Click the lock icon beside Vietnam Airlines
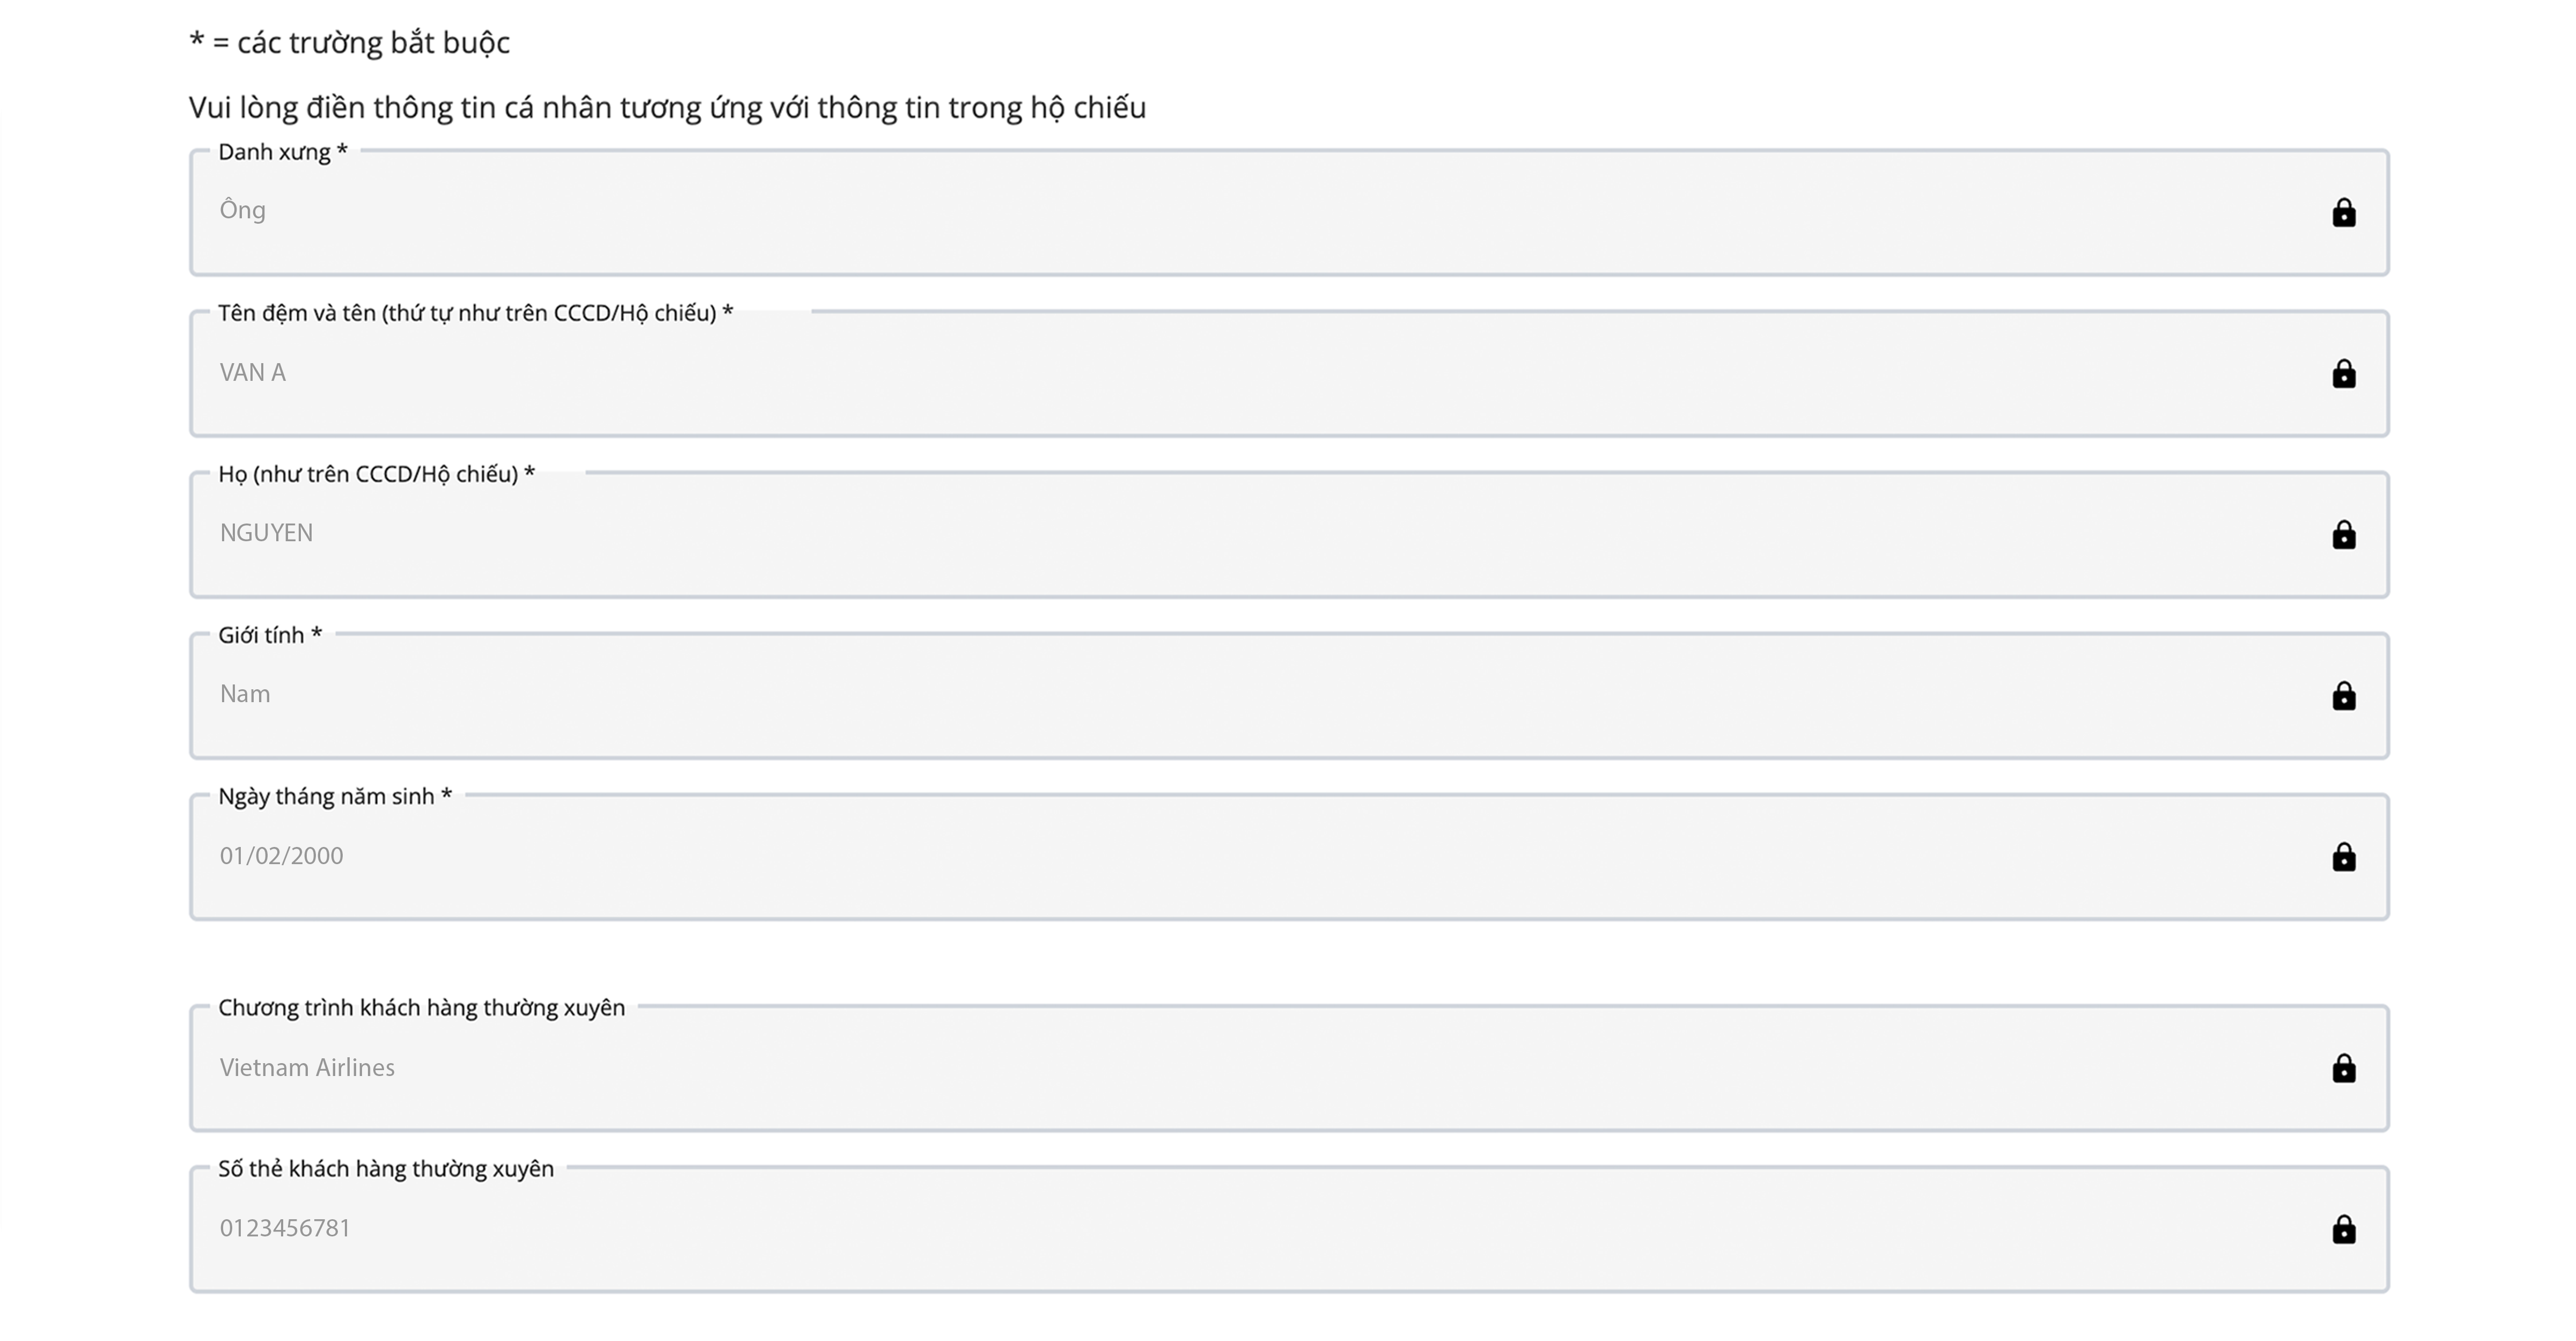 click(2343, 1069)
